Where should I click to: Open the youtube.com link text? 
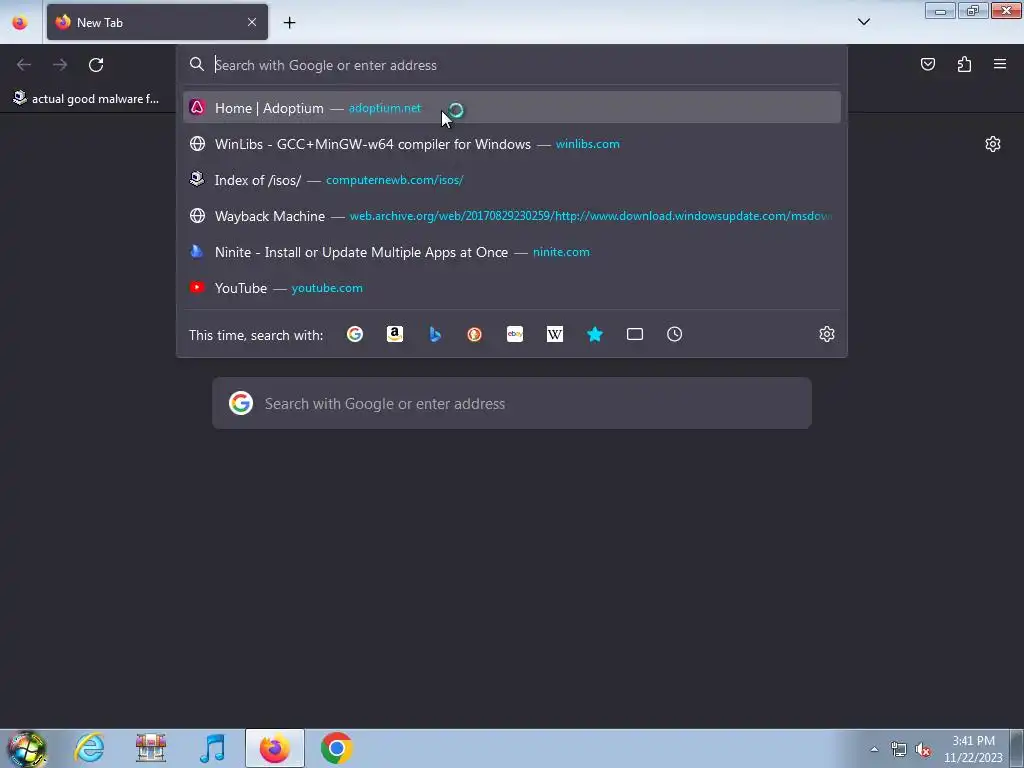click(327, 287)
